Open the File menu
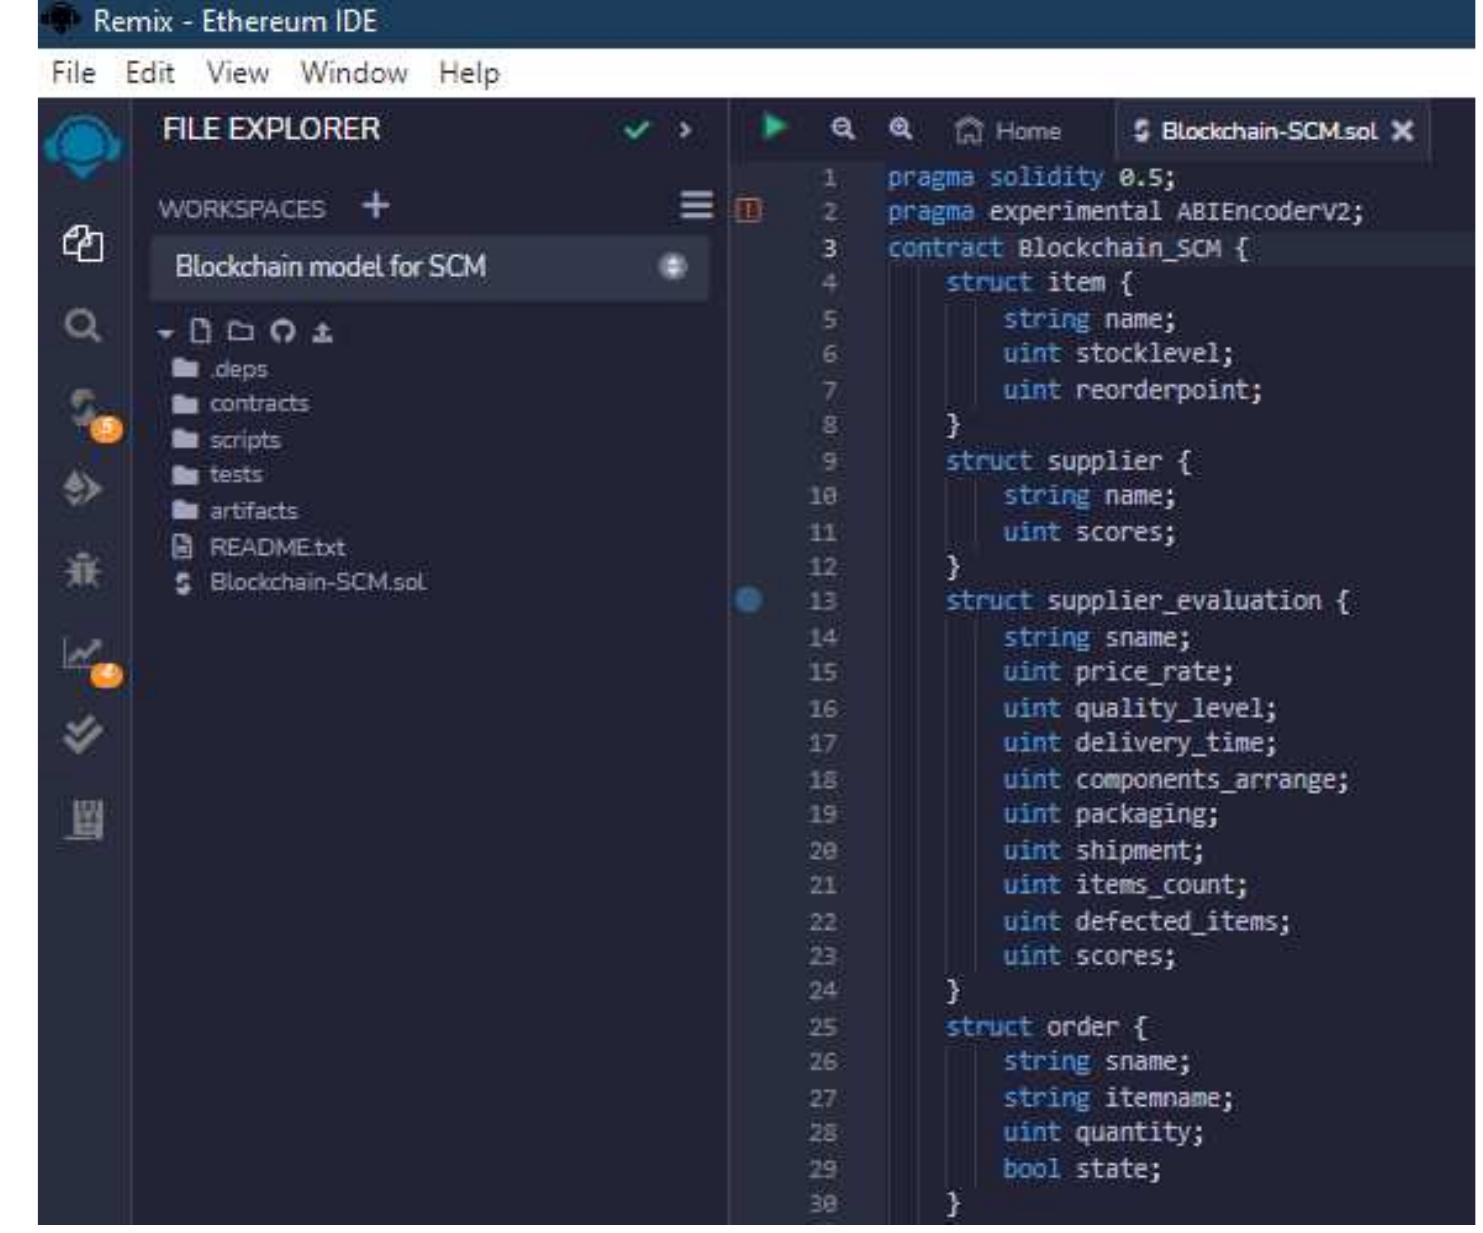1483x1233 pixels. point(73,73)
